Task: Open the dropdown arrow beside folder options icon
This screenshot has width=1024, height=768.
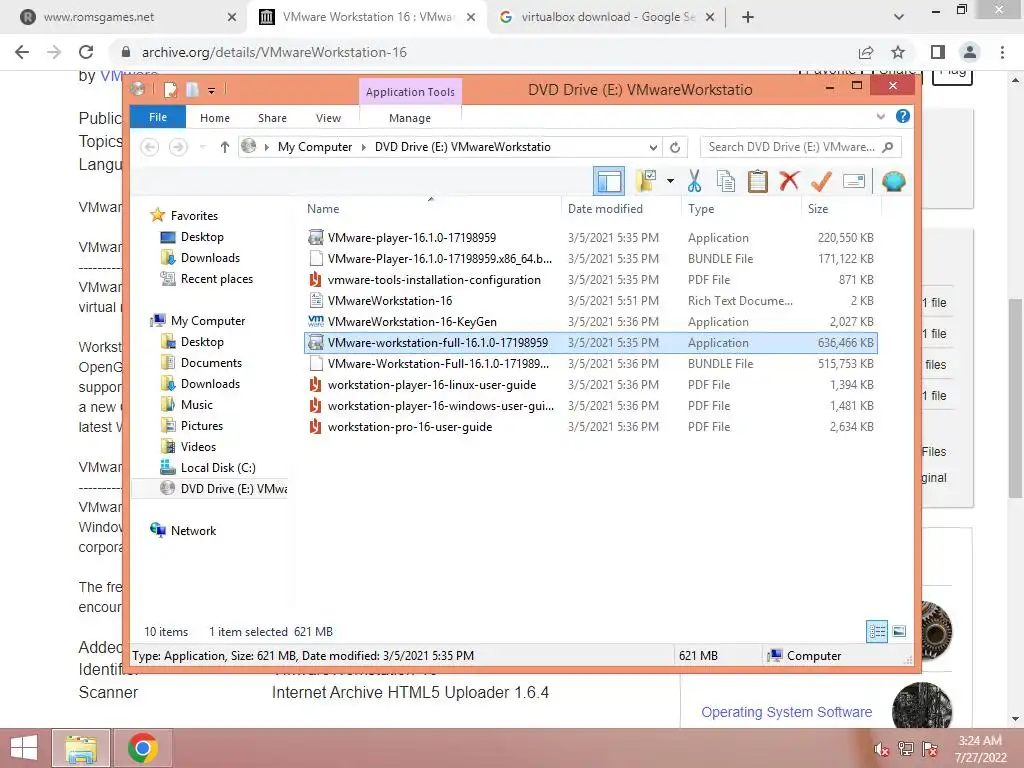Action: [x=670, y=181]
